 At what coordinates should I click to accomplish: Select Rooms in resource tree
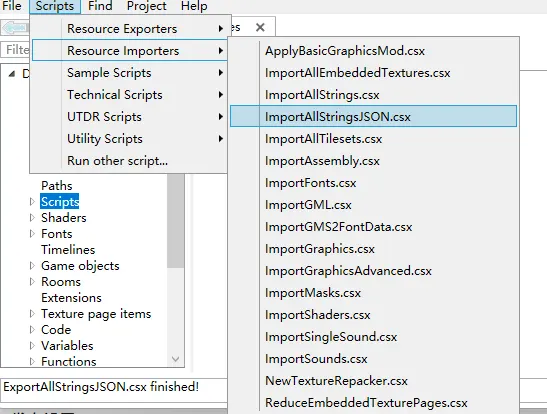tap(61, 282)
